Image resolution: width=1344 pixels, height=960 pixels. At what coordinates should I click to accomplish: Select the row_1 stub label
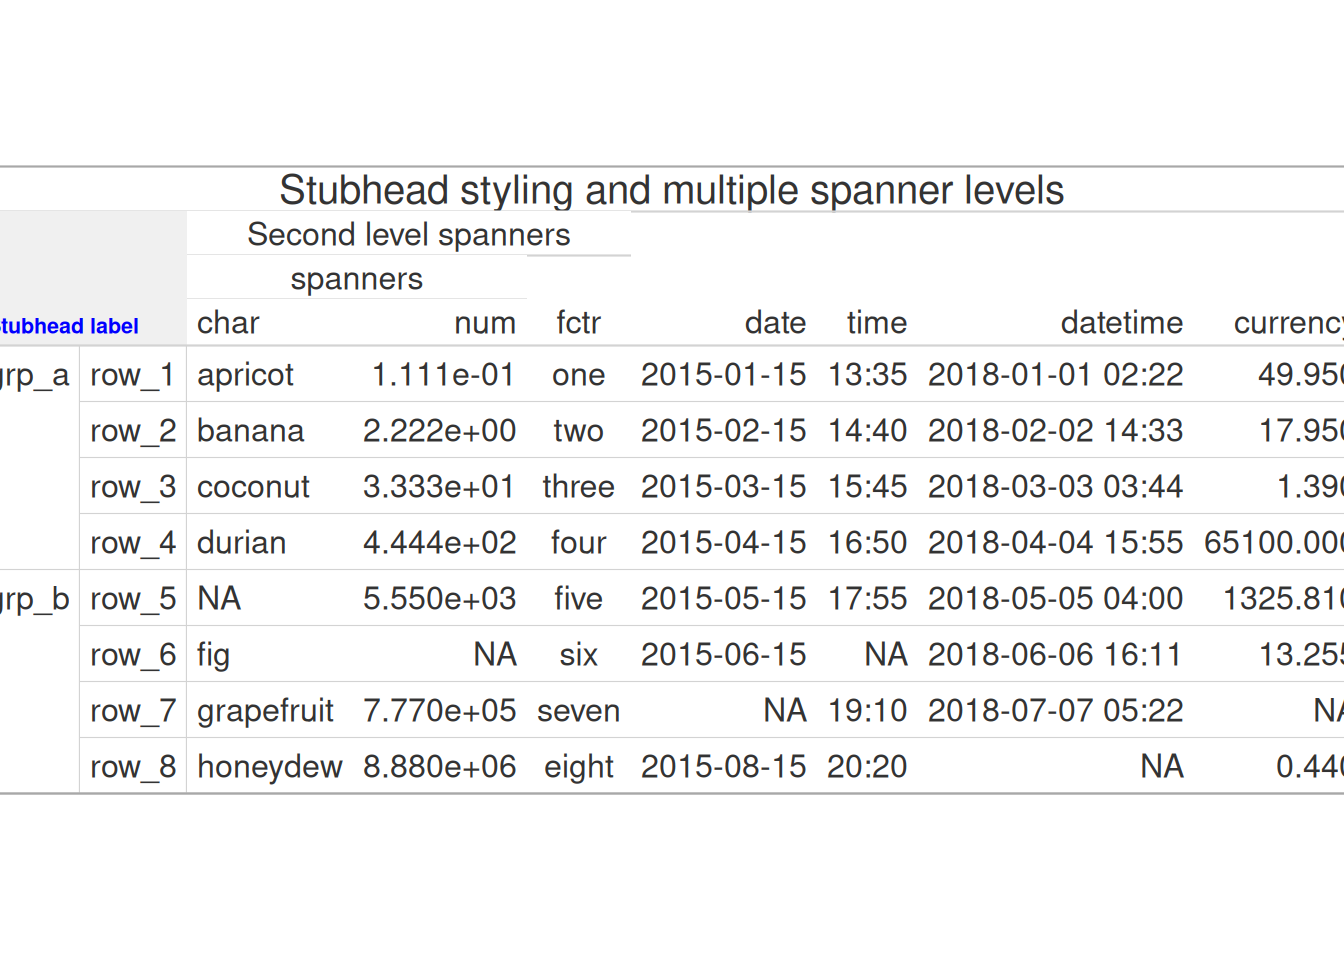[133, 375]
